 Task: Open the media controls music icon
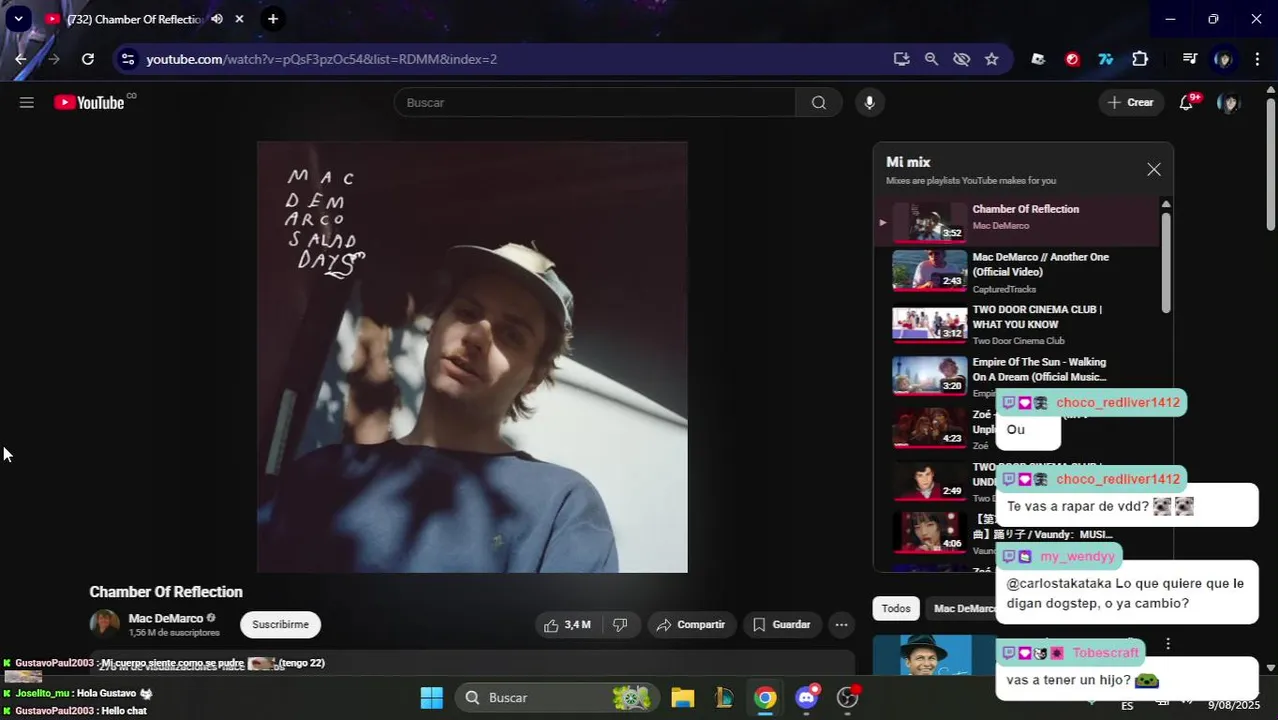point(1189,59)
